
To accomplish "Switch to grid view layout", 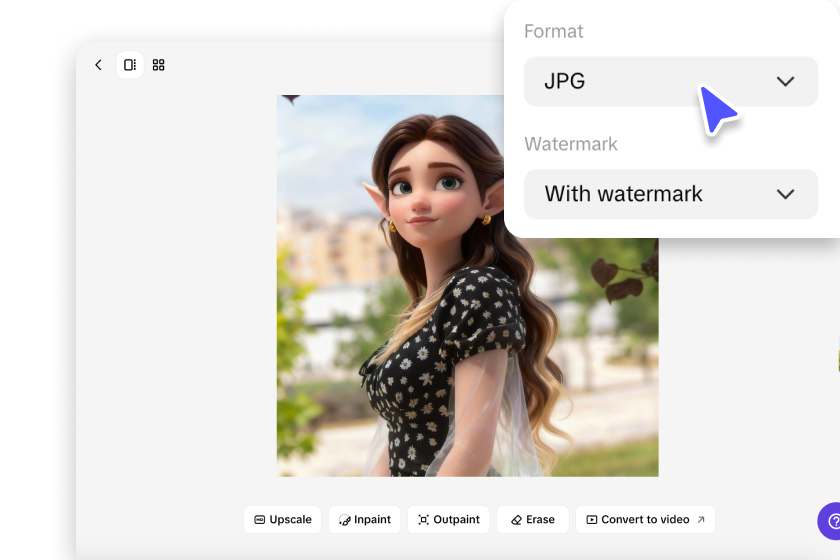I will [x=158, y=65].
